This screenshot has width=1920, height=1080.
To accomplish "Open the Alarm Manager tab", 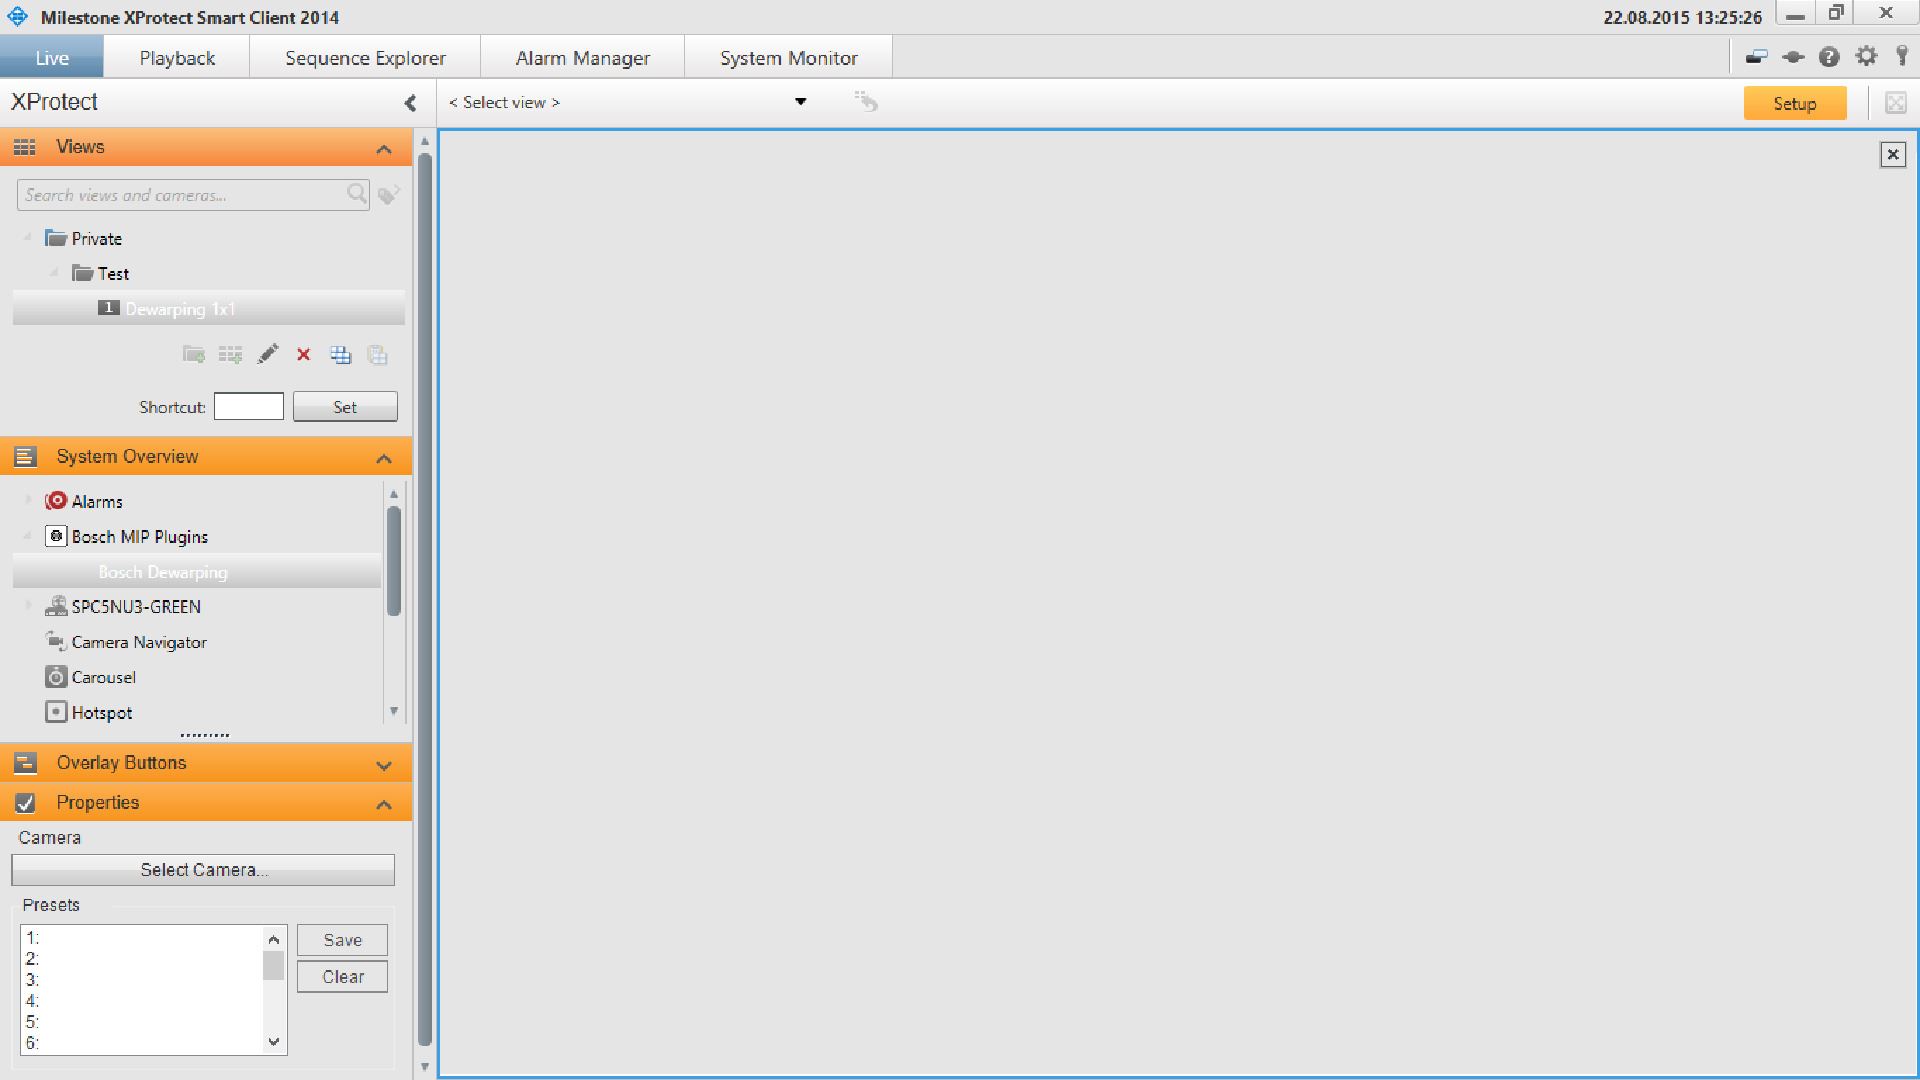I will pyautogui.click(x=583, y=58).
